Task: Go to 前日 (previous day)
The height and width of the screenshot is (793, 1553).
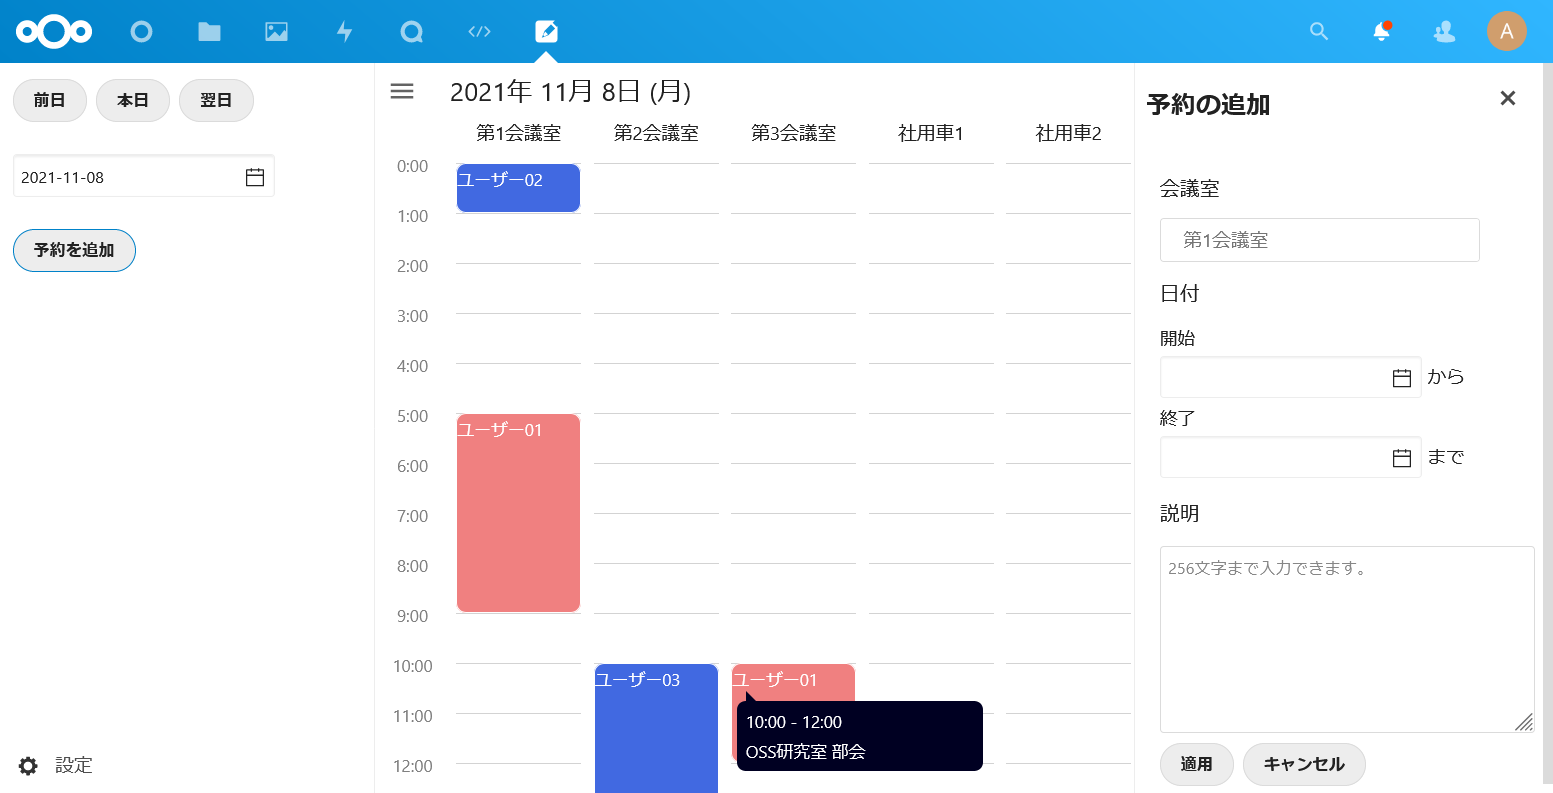Action: click(x=49, y=101)
